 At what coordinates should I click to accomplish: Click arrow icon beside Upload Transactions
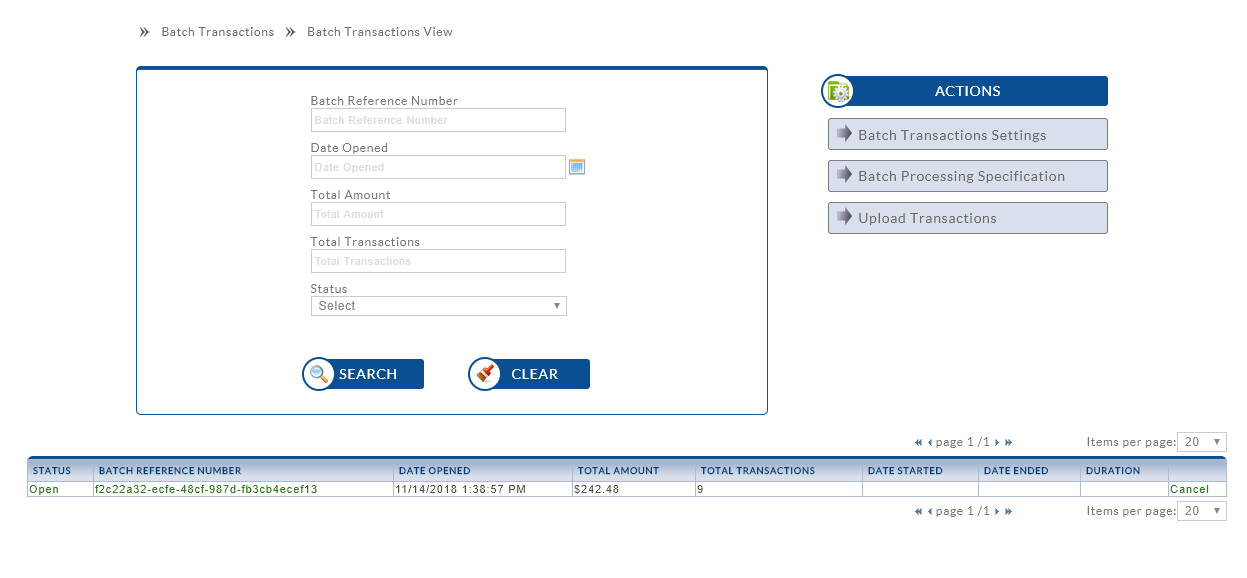[844, 217]
